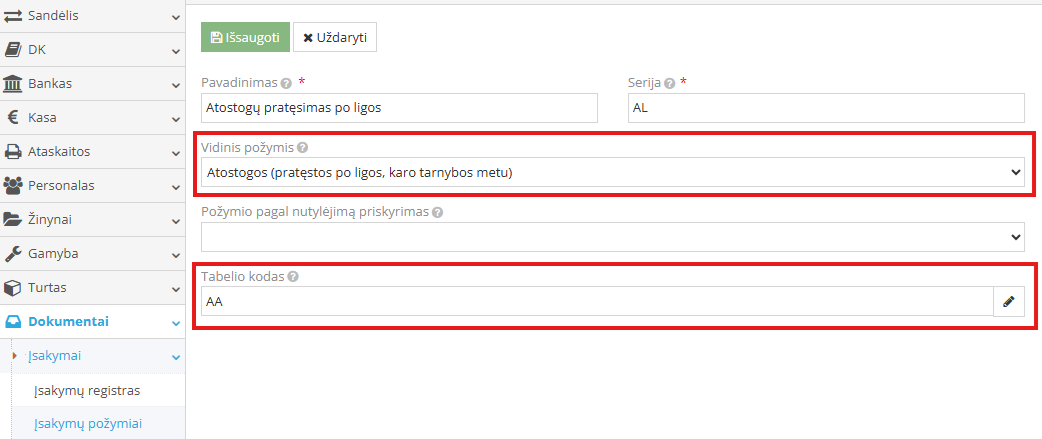Collapse Įsakymai submenu chevron
Viewport: 1042px width, 439px height.
(175, 357)
